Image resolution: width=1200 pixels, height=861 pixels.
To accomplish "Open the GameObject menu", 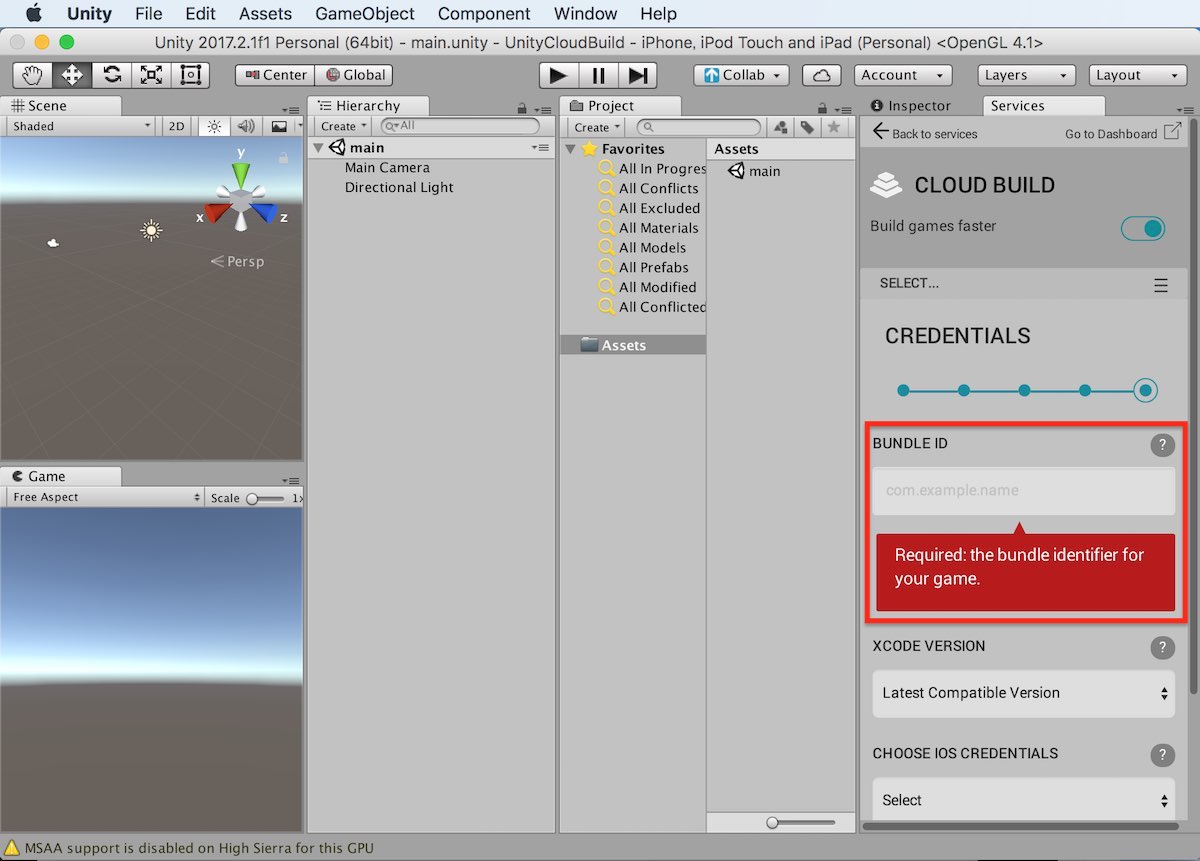I will click(365, 14).
